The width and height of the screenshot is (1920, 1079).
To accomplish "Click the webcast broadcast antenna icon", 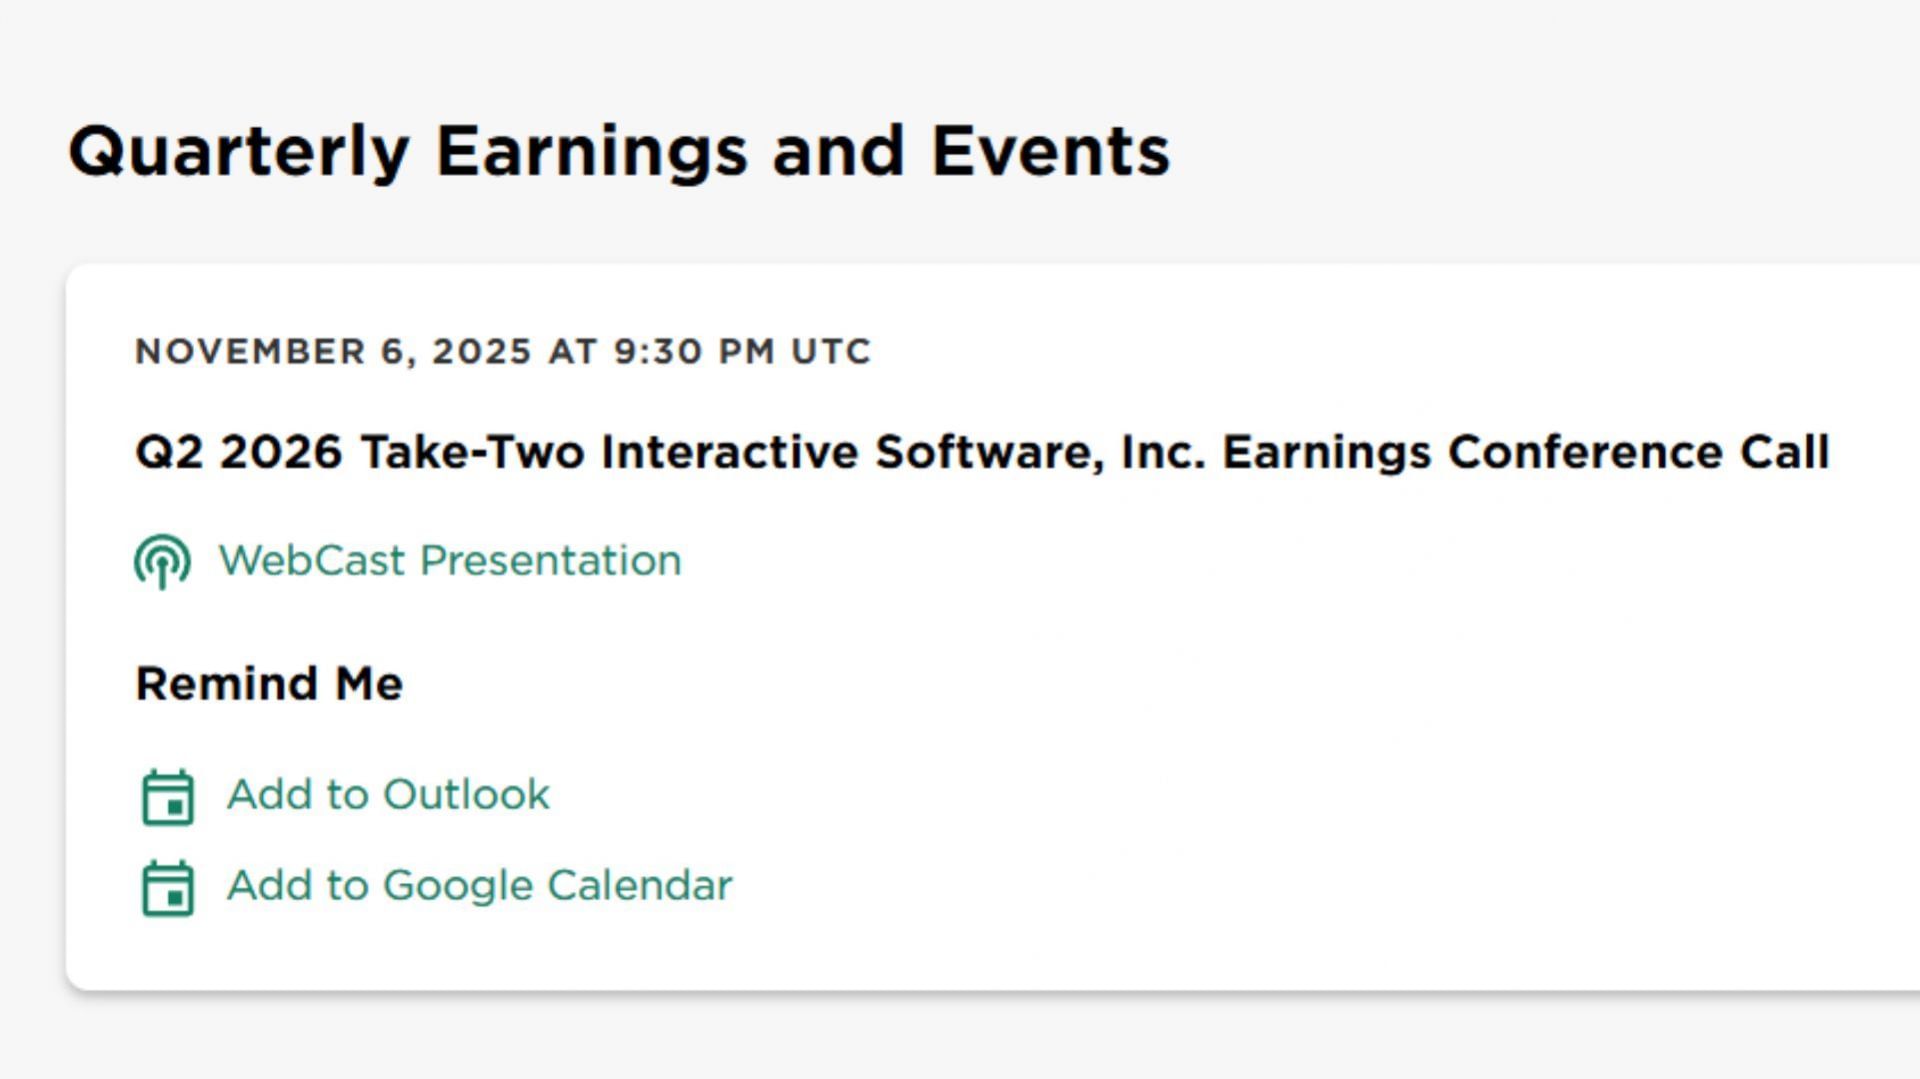I will 162,561.
